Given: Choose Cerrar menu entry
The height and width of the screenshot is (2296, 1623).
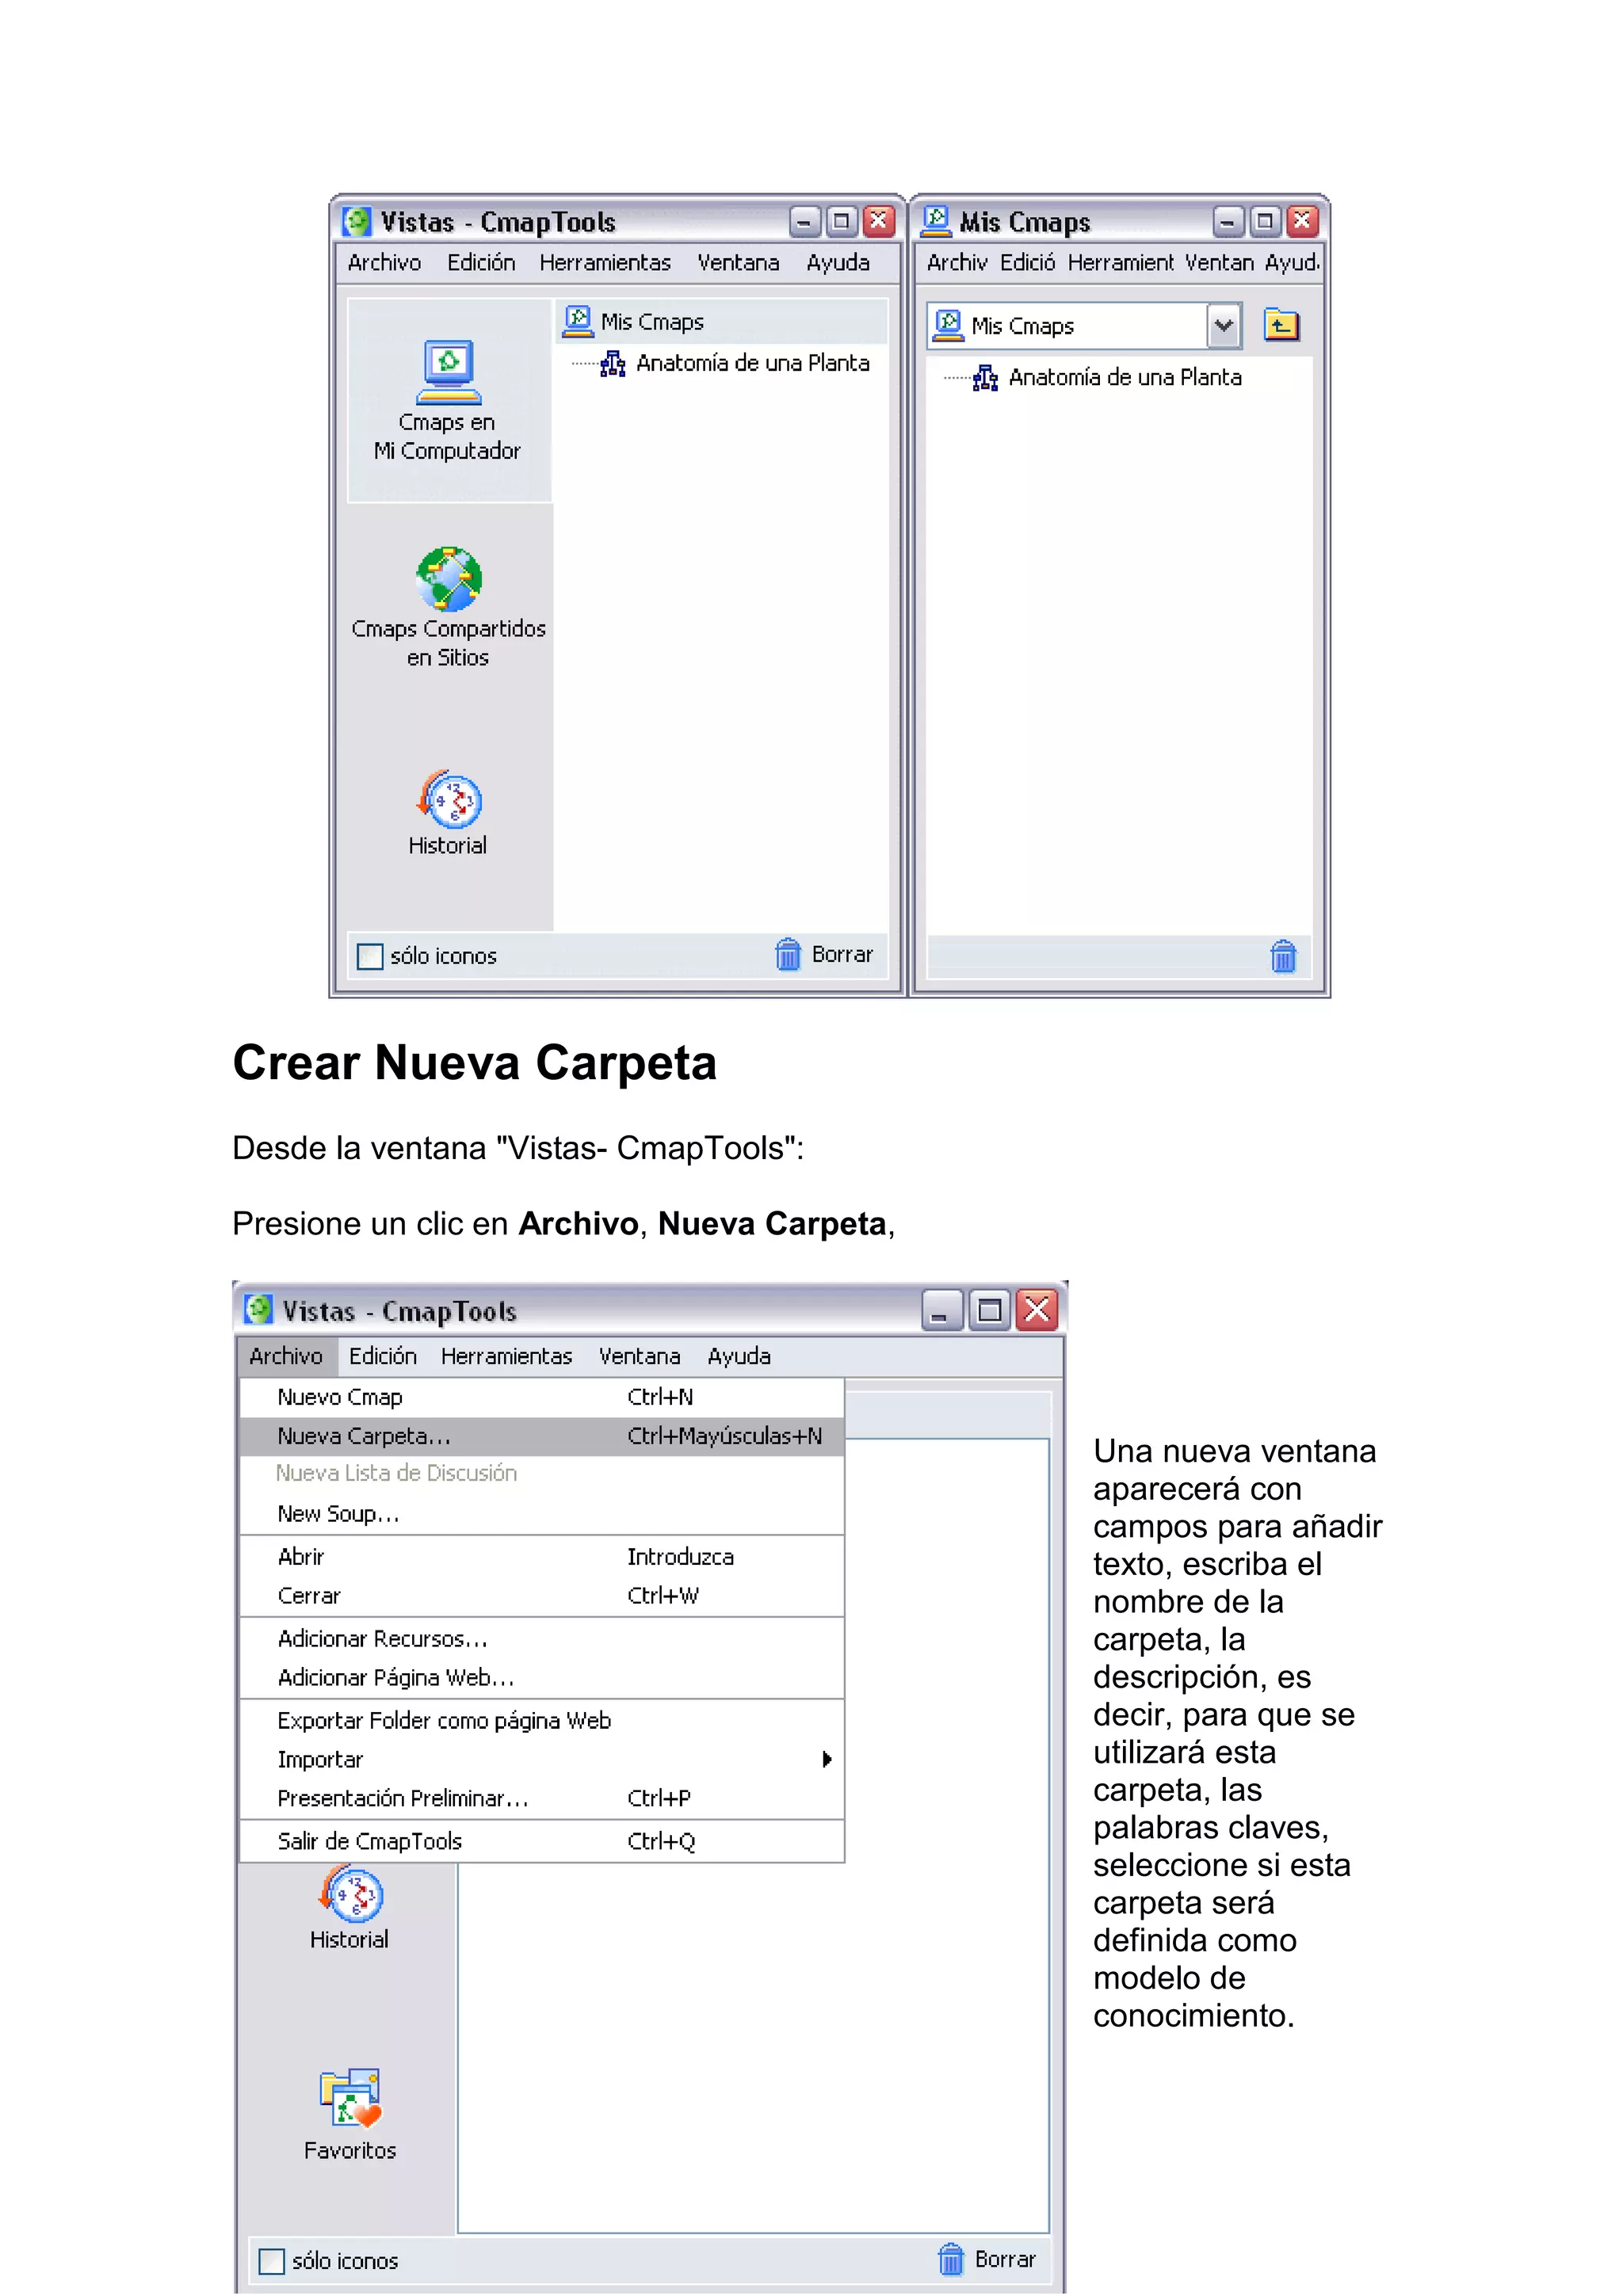Looking at the screenshot, I should [542, 1596].
